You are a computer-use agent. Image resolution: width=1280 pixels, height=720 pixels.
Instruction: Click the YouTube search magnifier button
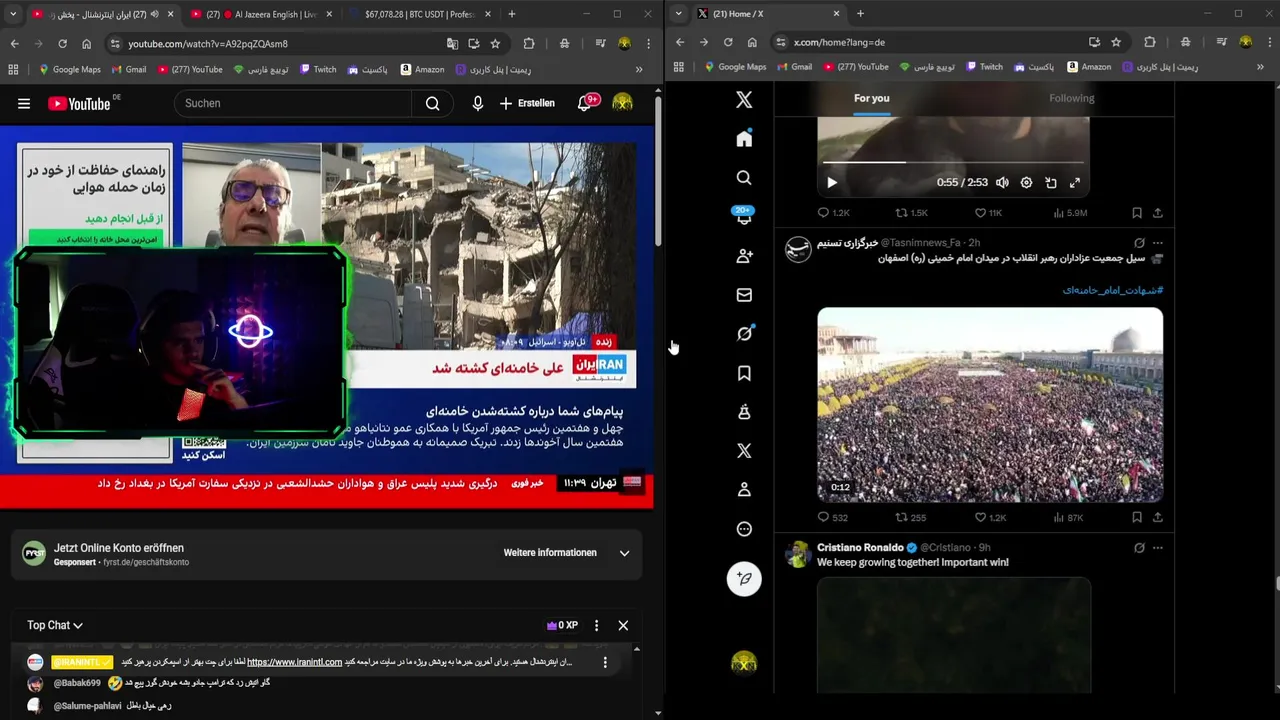point(432,103)
